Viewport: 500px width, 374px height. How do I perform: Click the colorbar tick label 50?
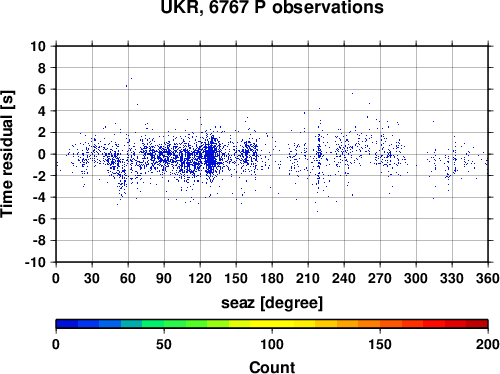click(164, 344)
